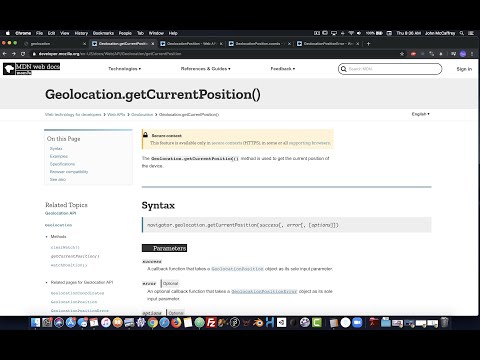The image size is (480, 360).
Task: Click the Geolocation breadcrumb link
Action: 142,114
